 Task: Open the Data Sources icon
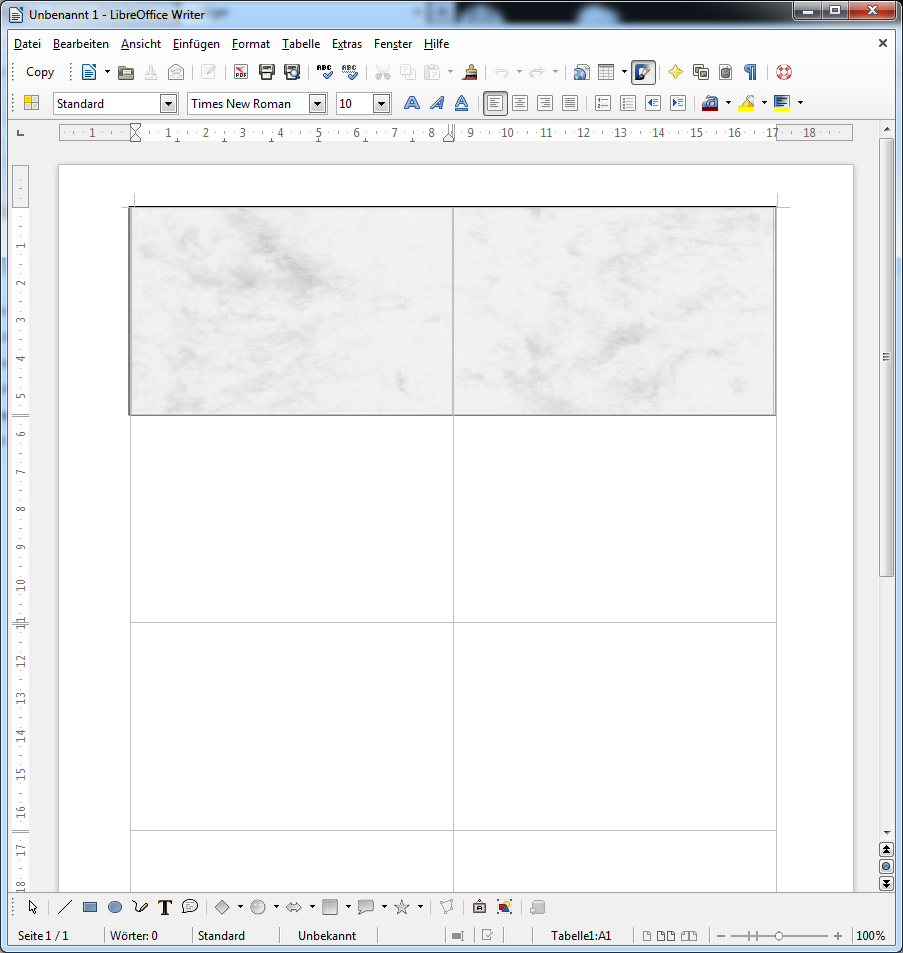tap(726, 72)
